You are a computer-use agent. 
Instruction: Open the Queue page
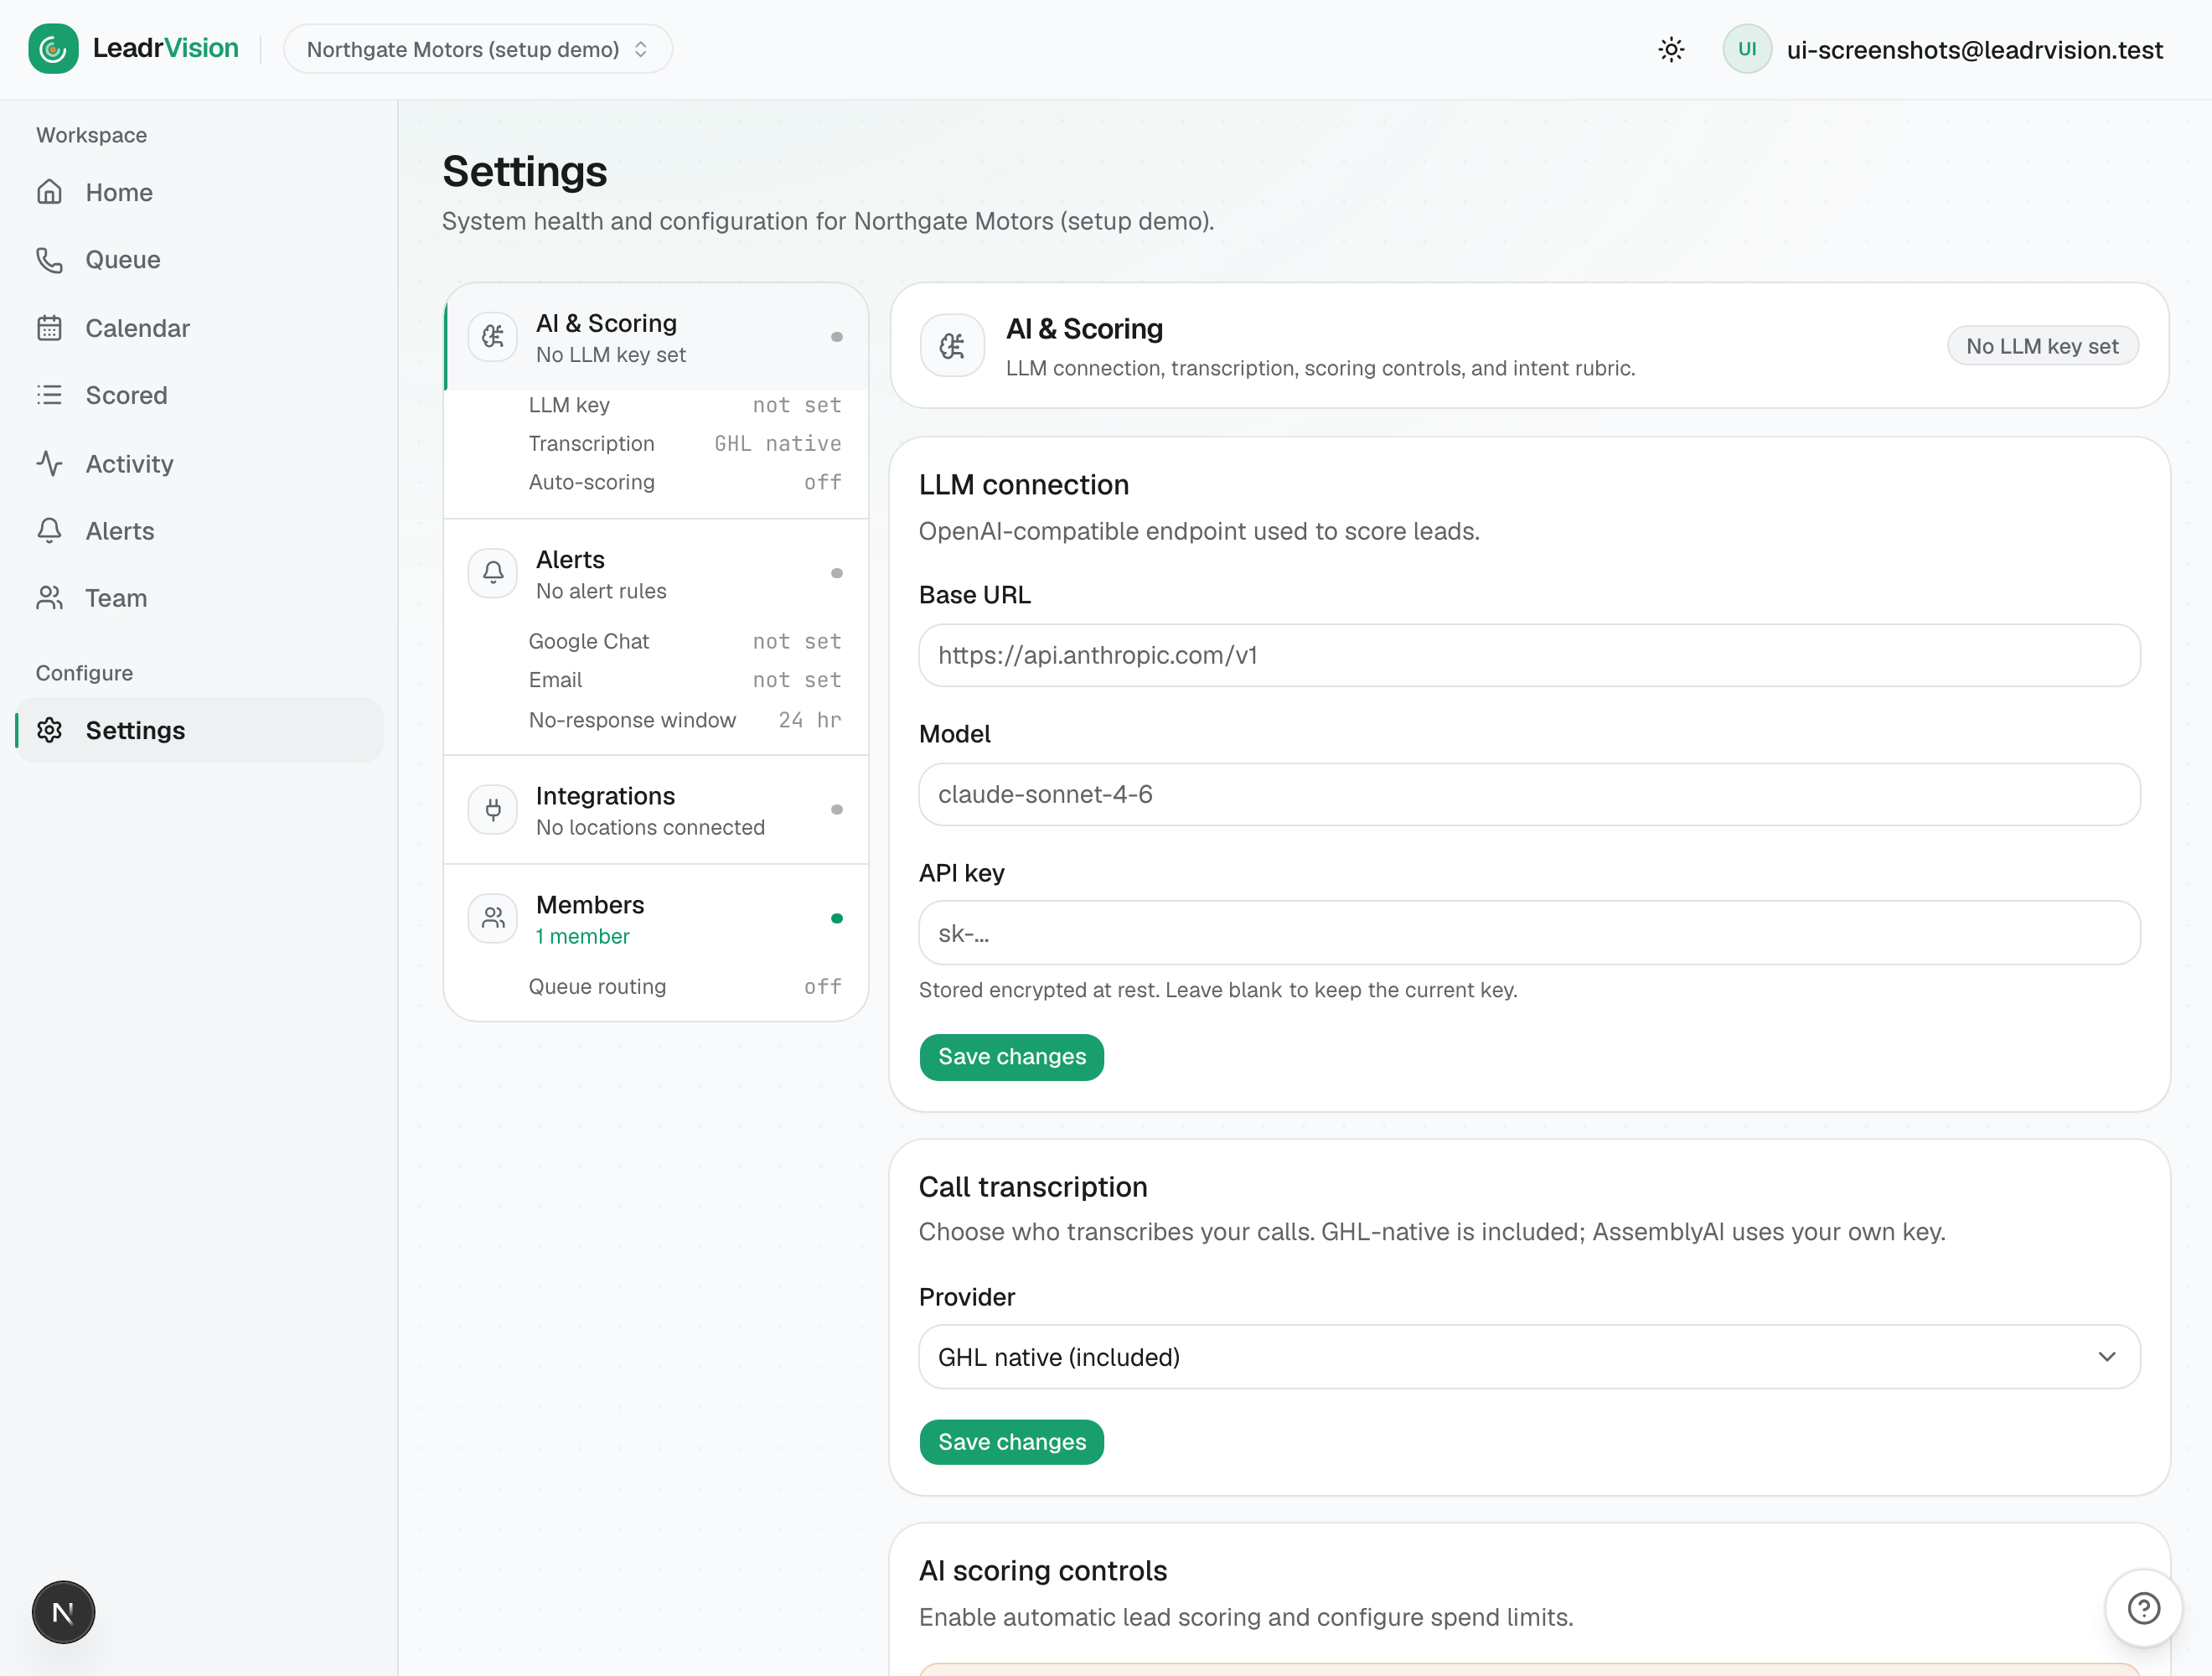(x=199, y=260)
